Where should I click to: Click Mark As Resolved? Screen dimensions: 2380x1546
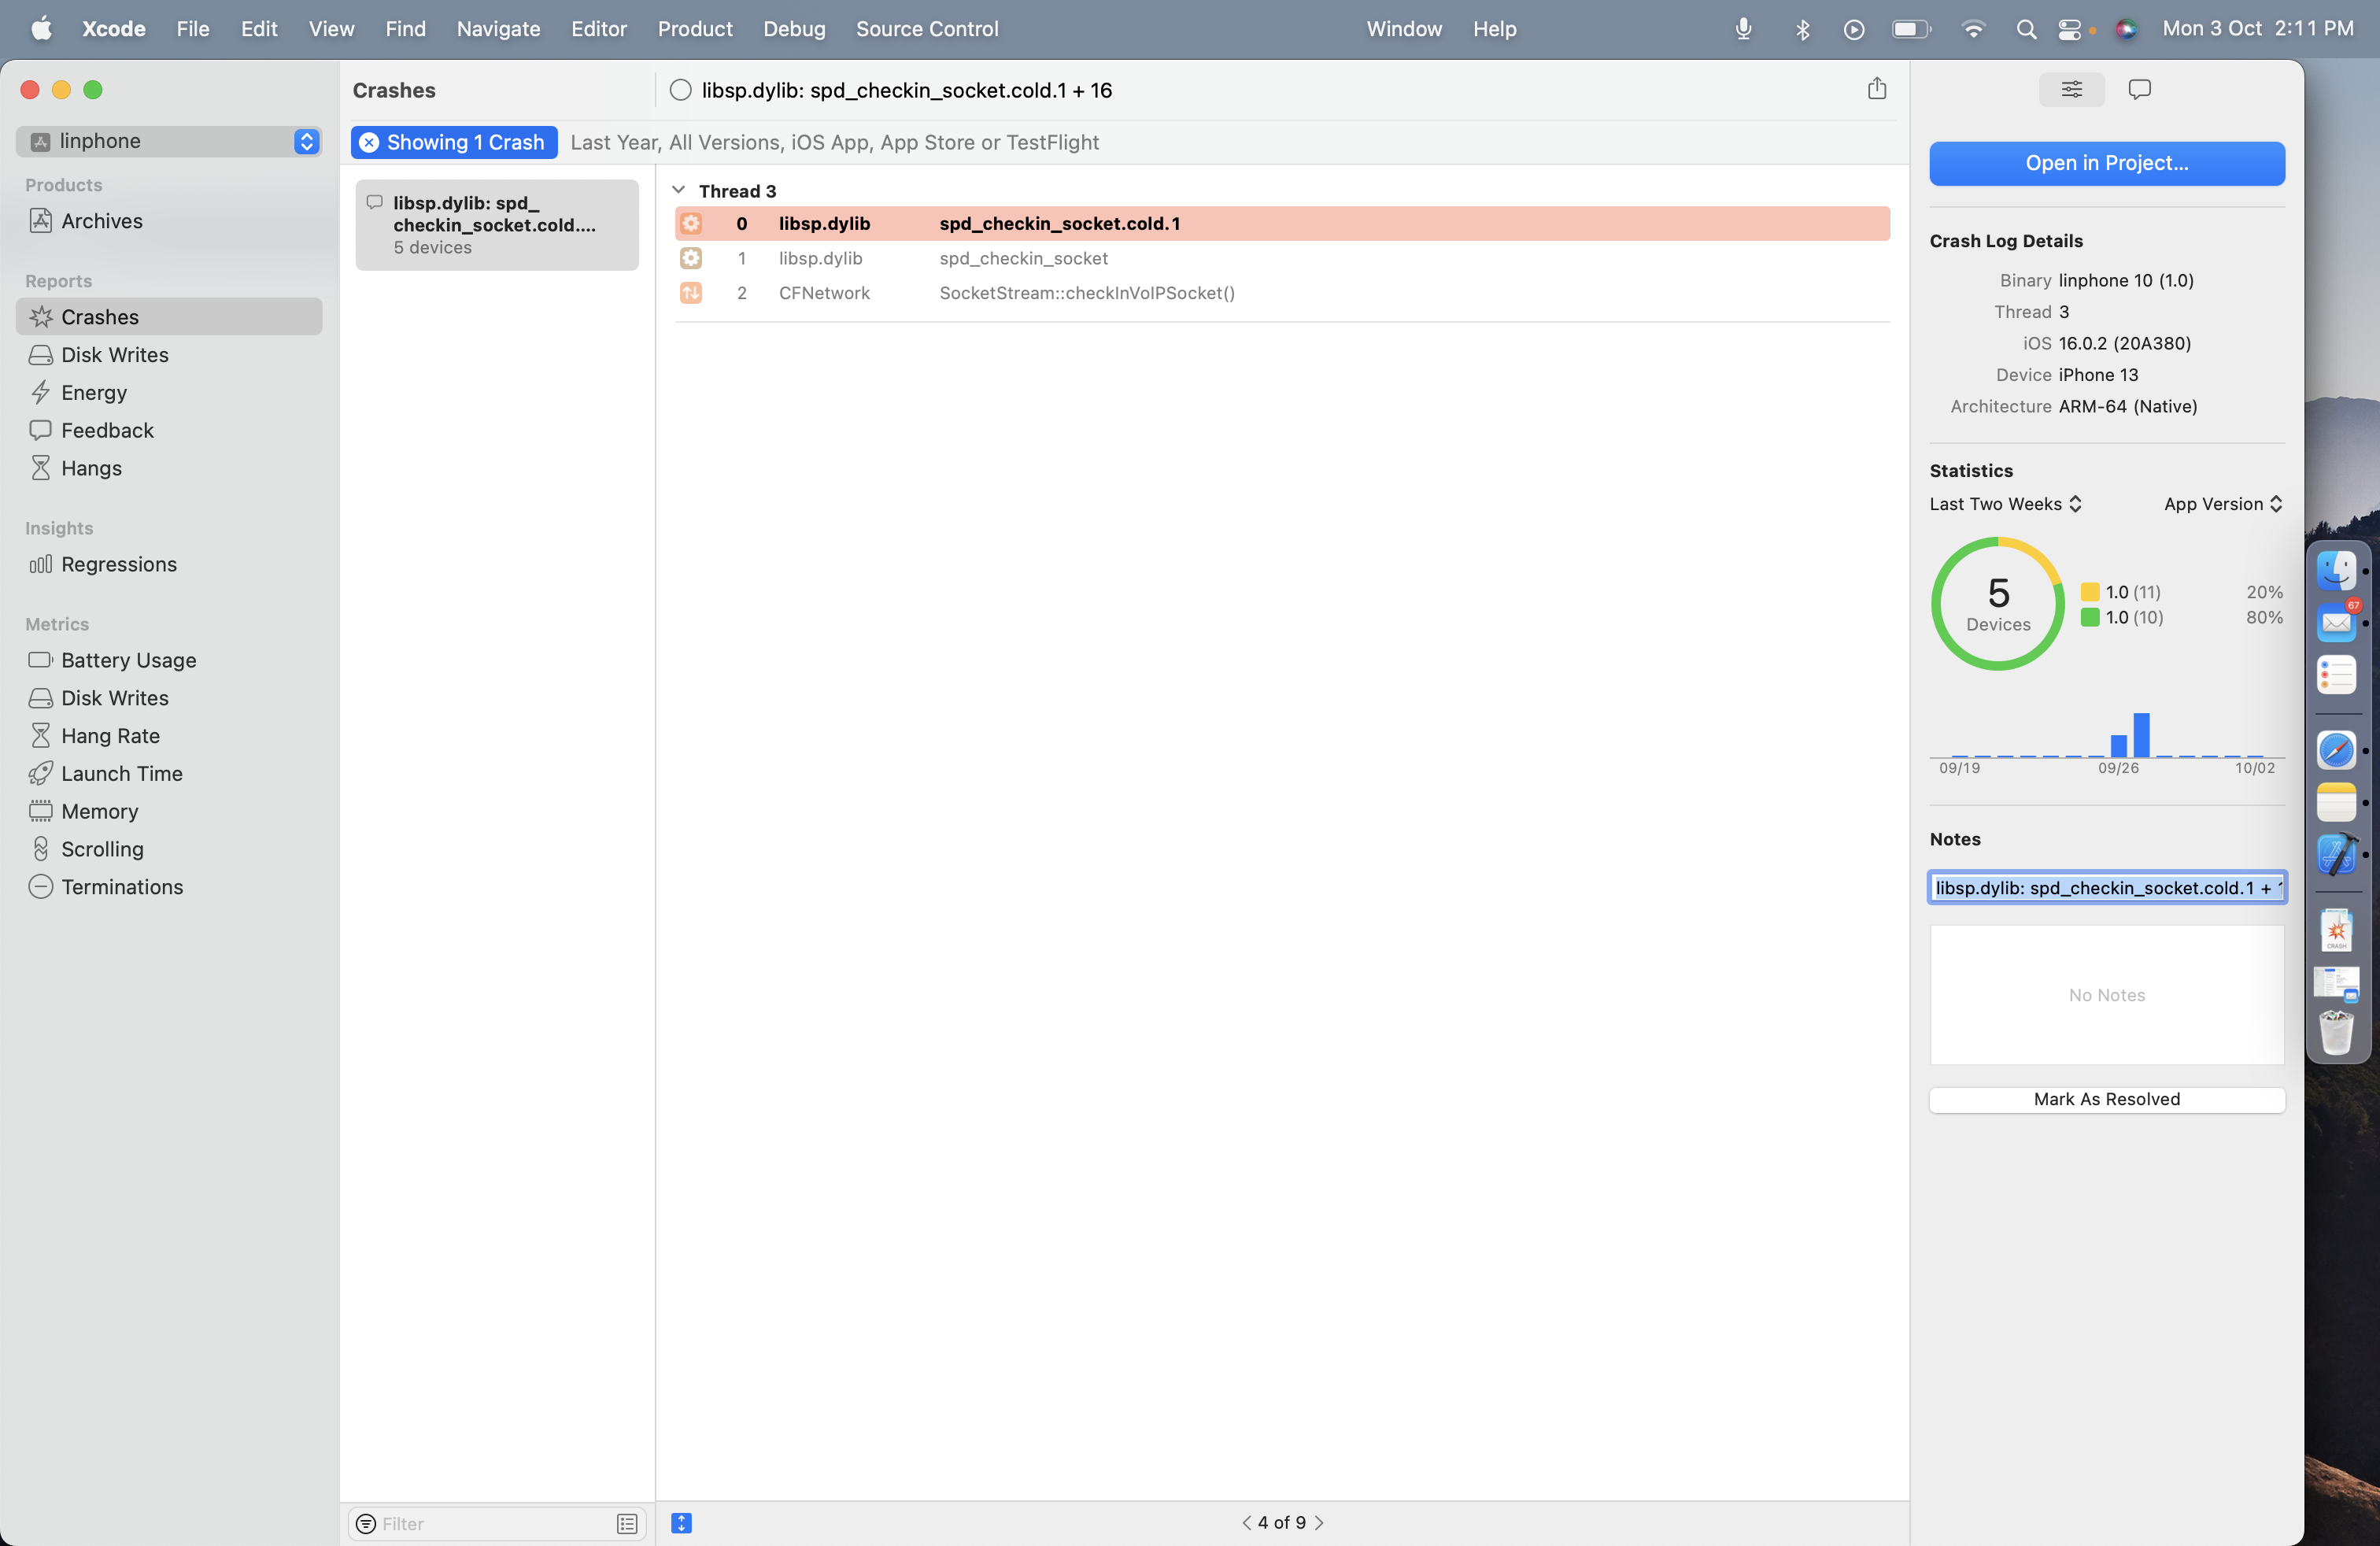2106,1099
